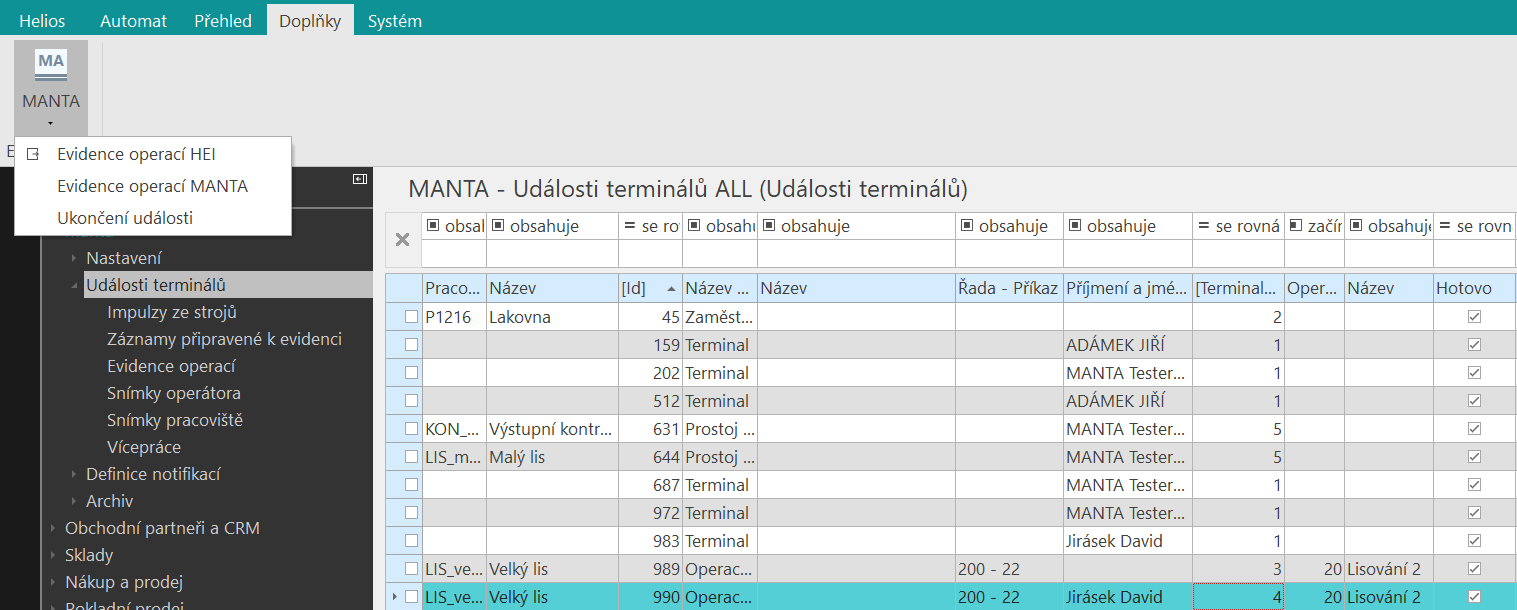Check the row checkbox for Lakovna
This screenshot has height=610, width=1517.
[x=411, y=317]
